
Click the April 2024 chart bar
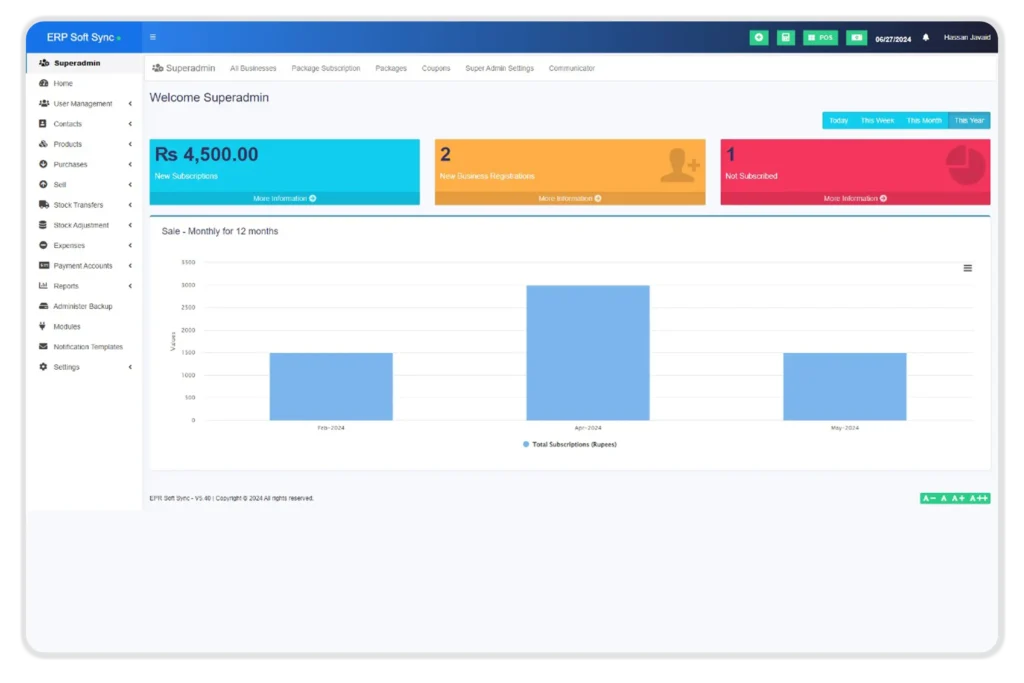pyautogui.click(x=588, y=352)
